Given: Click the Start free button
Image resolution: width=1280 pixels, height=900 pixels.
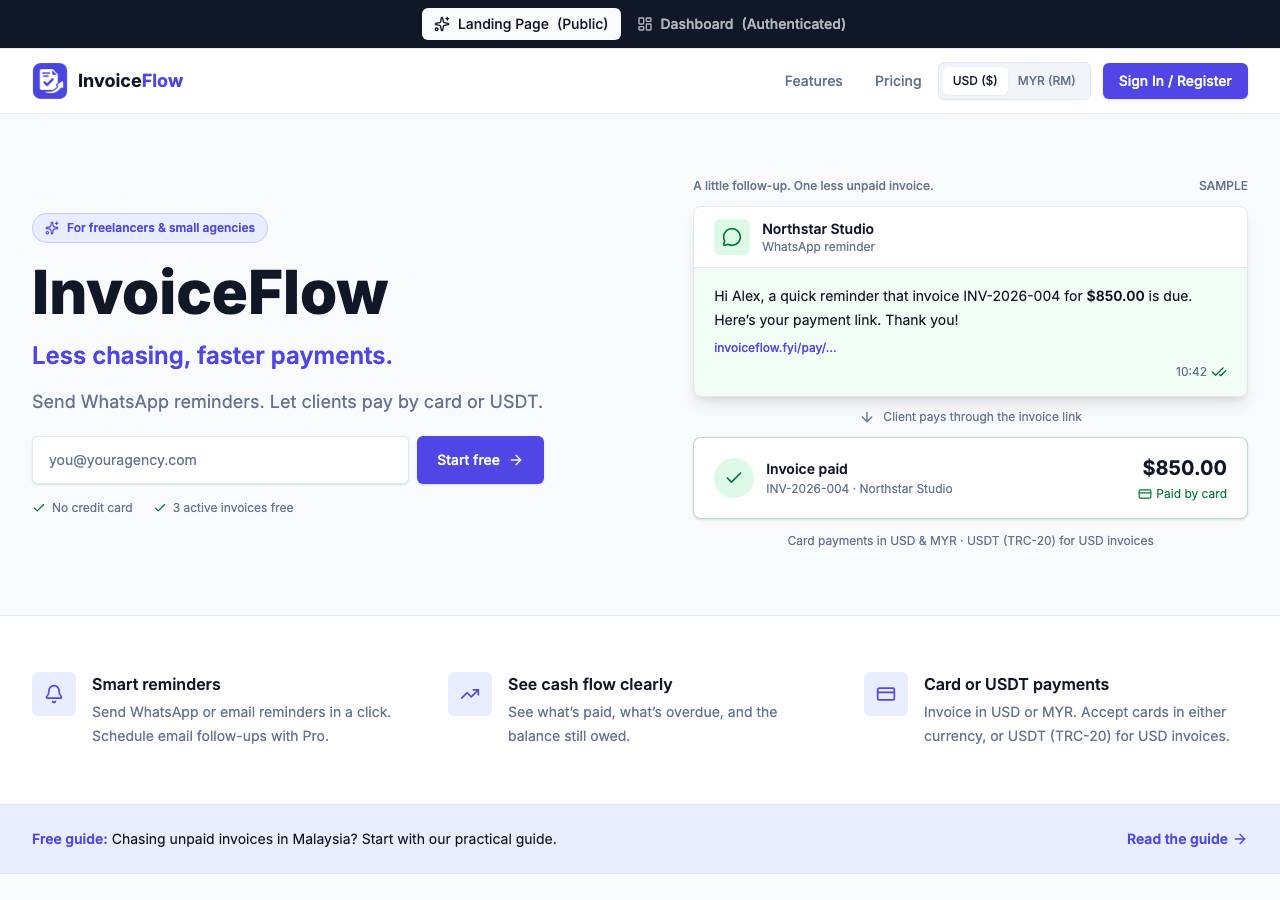Looking at the screenshot, I should (480, 460).
